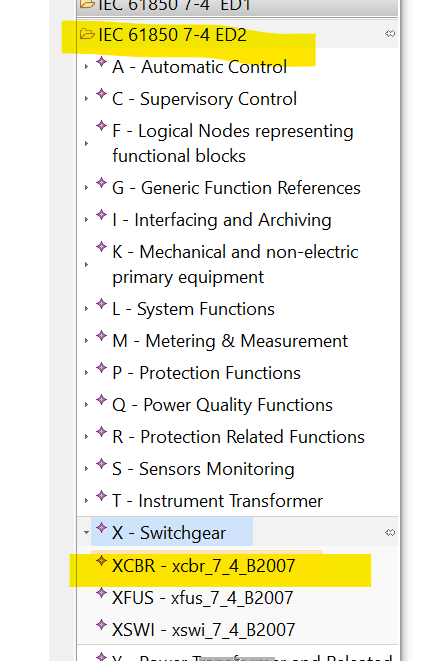Viewport: 436px width, 661px height.
Task: Expand the F - Logical Nodes representing functional blocks
Action: (86, 144)
